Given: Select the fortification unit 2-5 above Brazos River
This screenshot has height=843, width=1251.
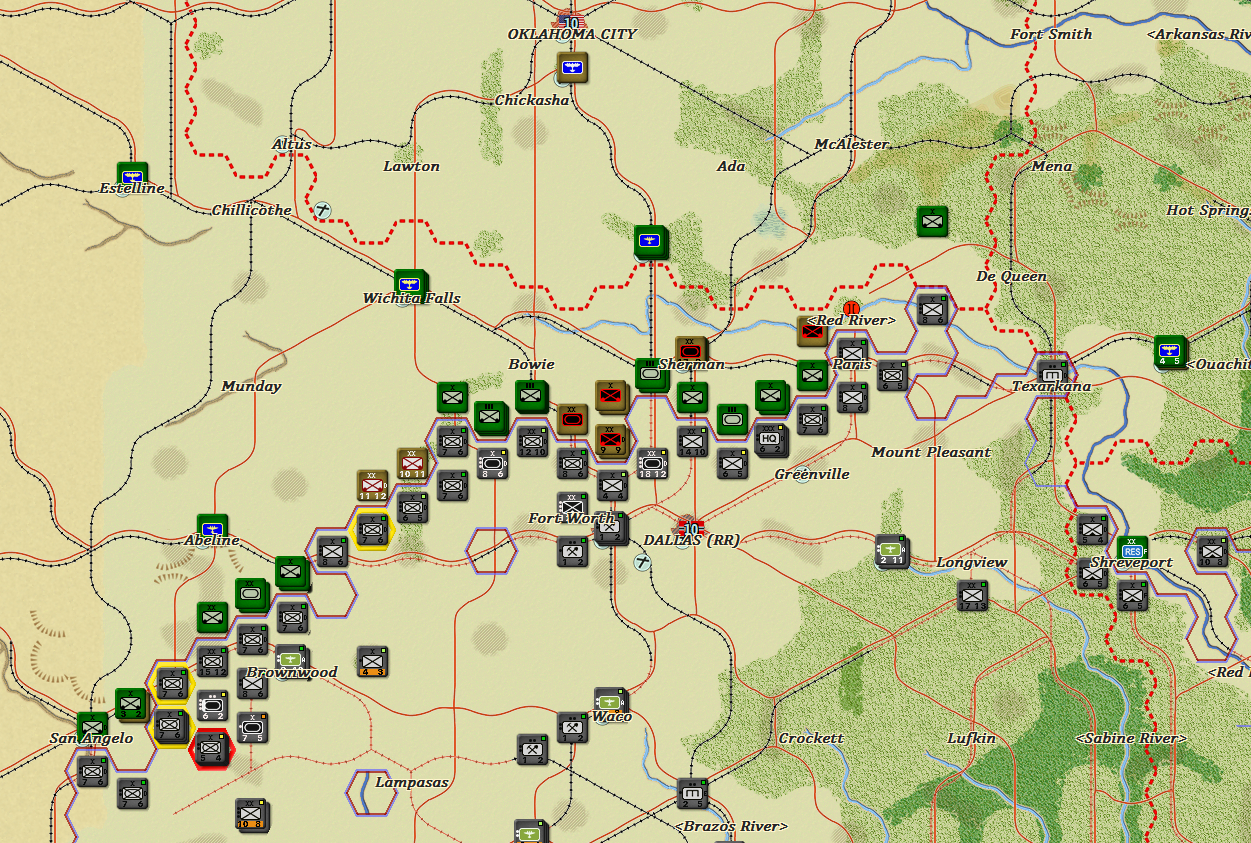Looking at the screenshot, I should coord(692,793).
